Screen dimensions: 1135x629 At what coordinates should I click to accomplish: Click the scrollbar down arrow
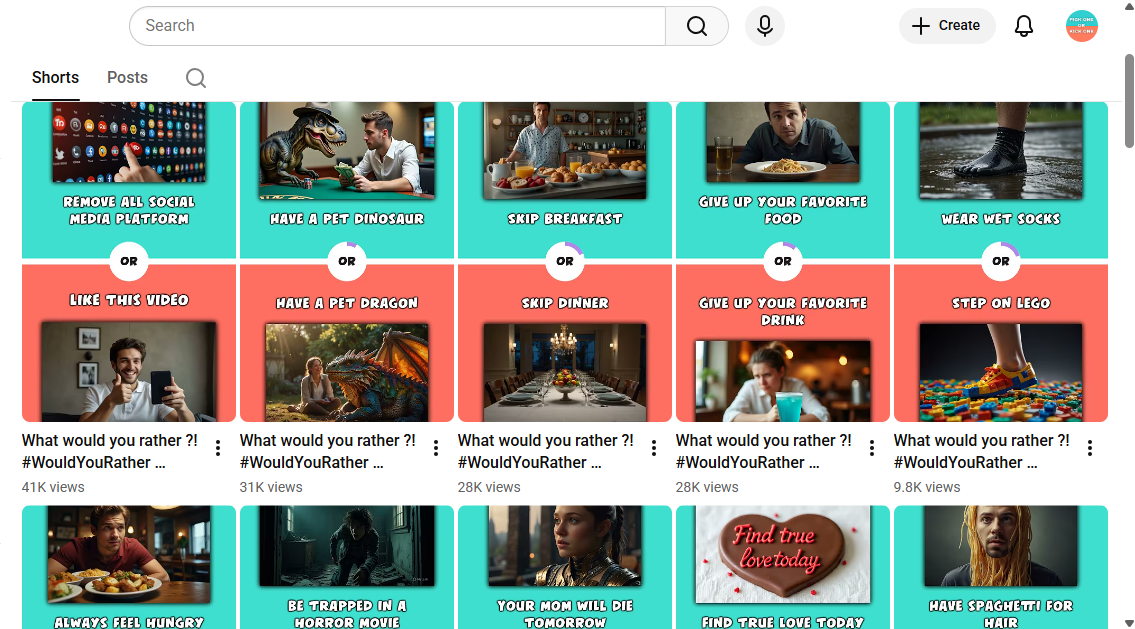click(1128, 622)
